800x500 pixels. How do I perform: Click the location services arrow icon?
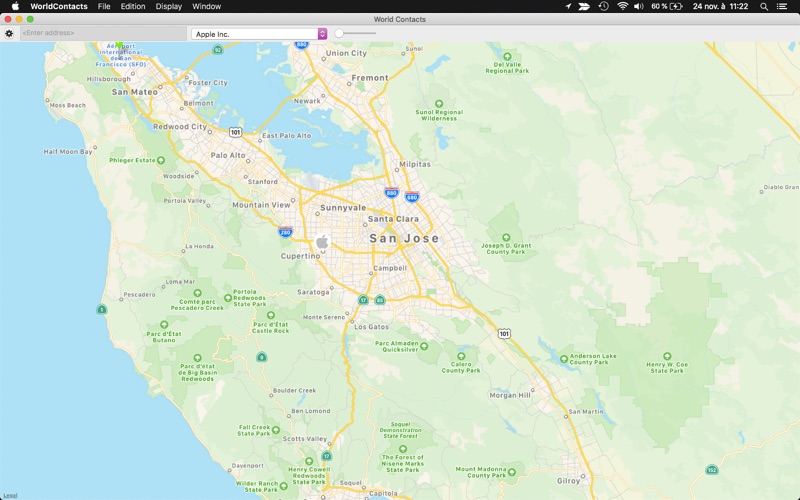click(x=568, y=7)
